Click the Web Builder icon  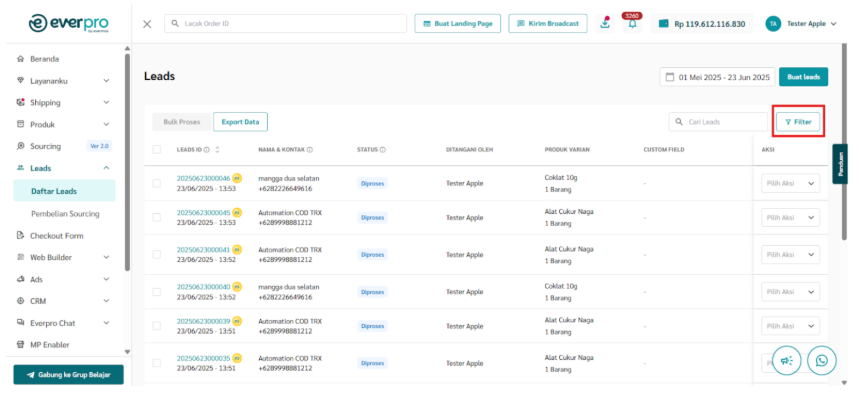(x=21, y=257)
